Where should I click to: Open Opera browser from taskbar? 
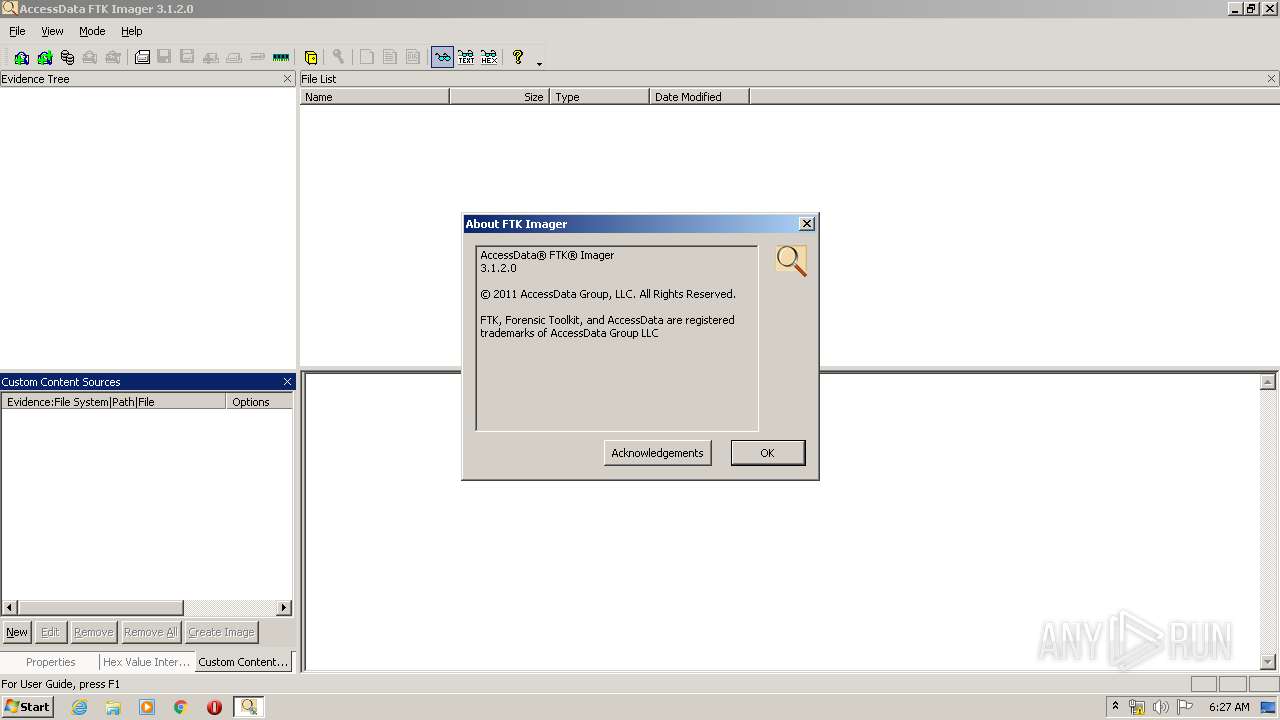(x=214, y=707)
